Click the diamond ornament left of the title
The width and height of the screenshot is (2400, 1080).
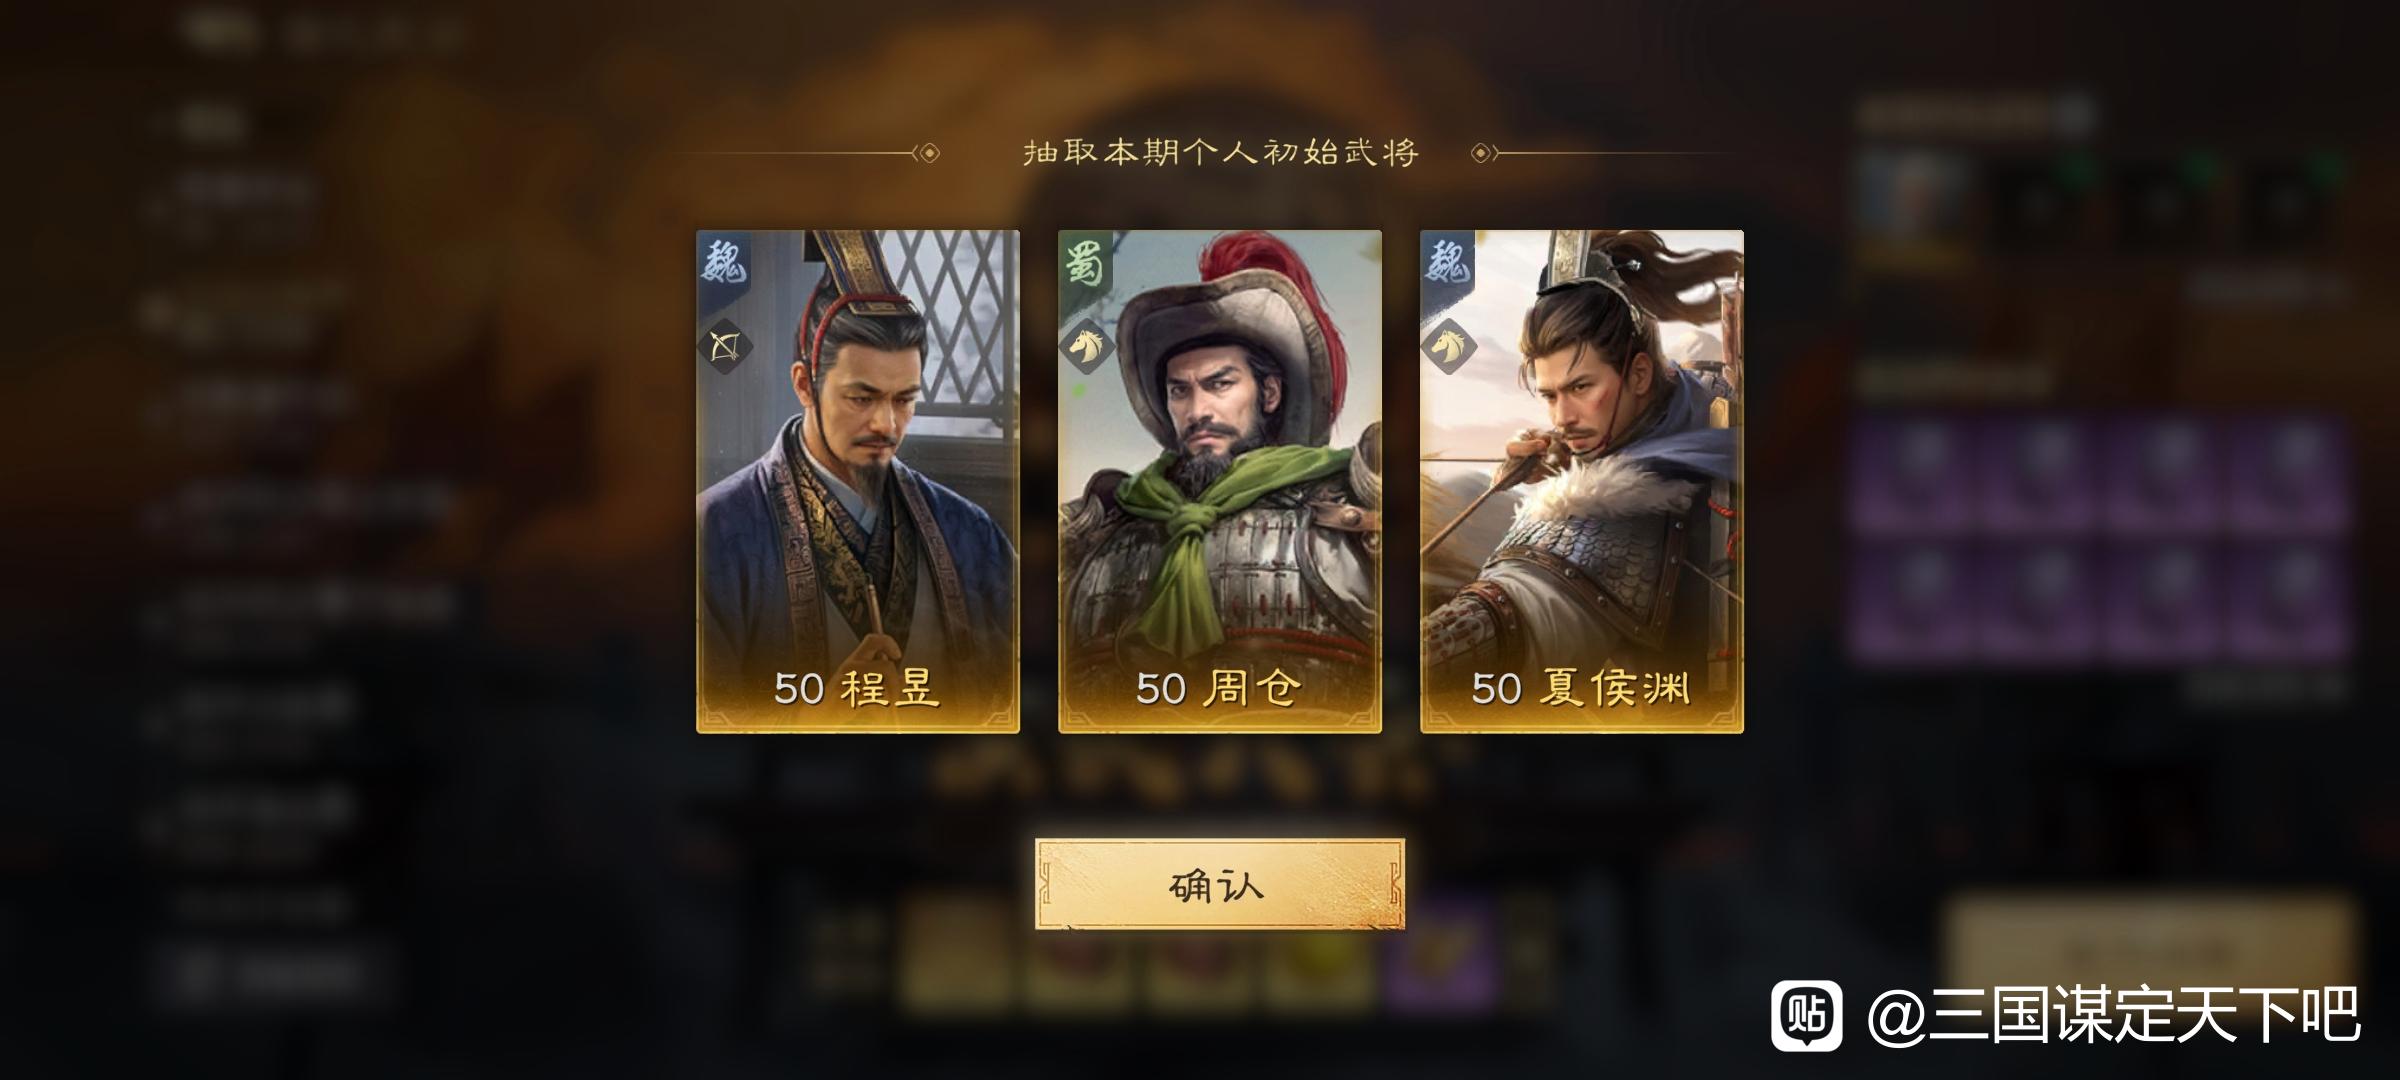click(929, 153)
